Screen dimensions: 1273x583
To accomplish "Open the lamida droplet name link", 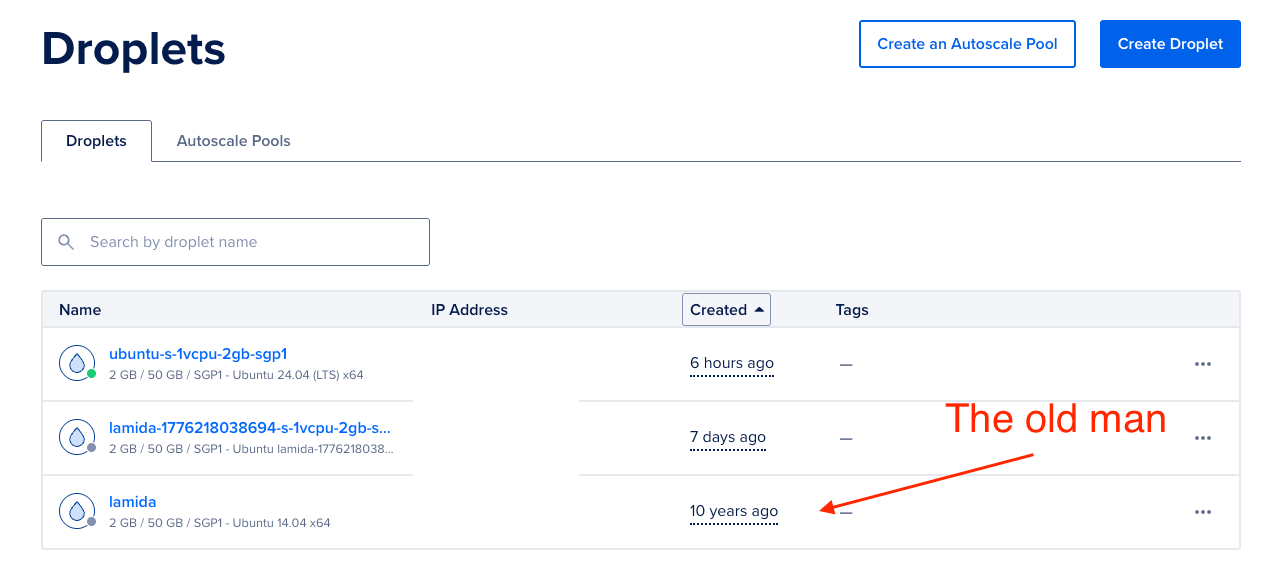I will pyautogui.click(x=132, y=502).
